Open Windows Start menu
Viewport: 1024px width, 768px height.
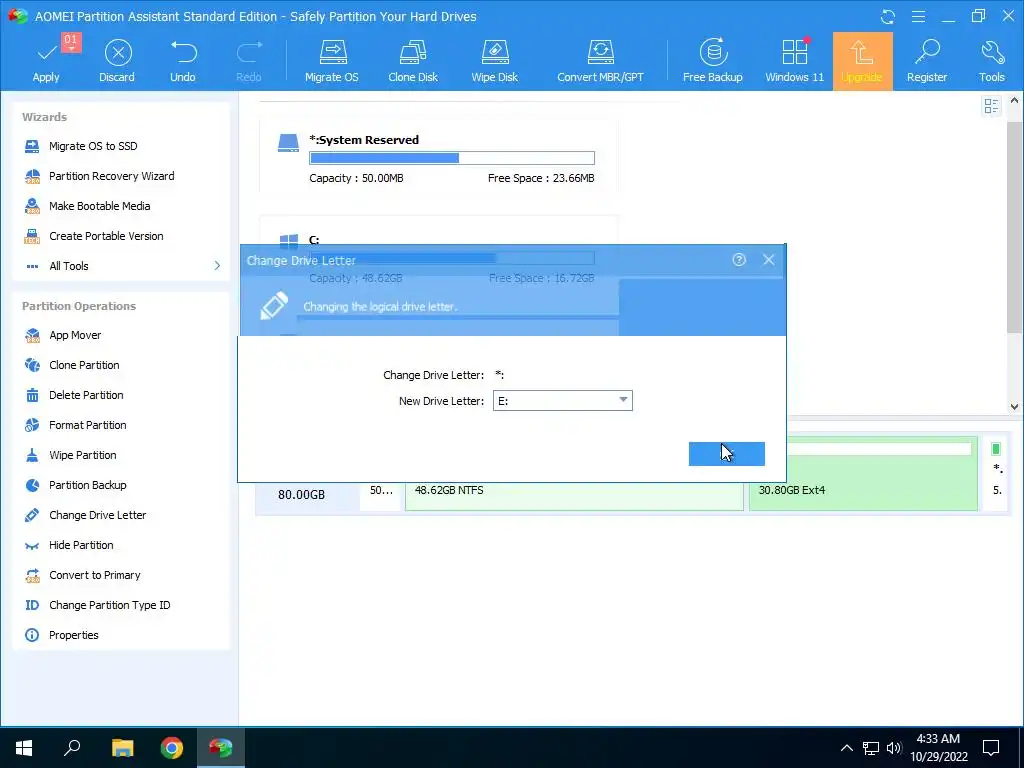(x=24, y=748)
